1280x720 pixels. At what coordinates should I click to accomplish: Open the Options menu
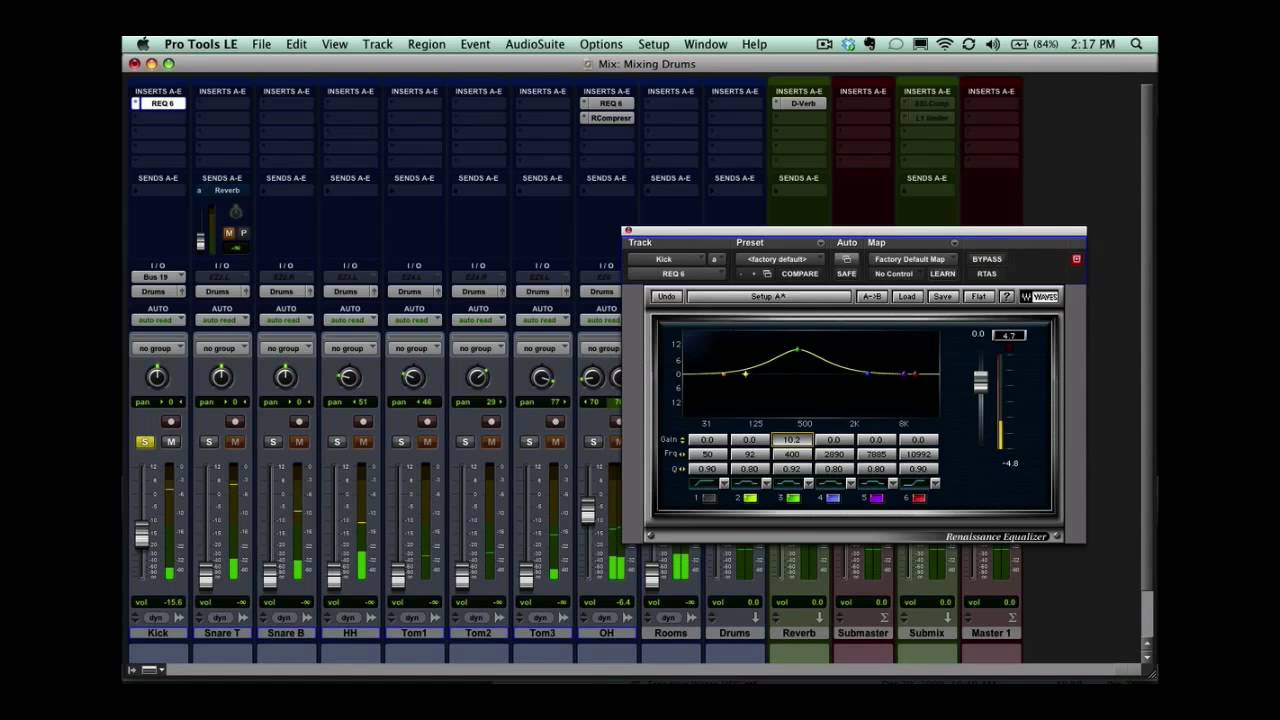coord(601,44)
